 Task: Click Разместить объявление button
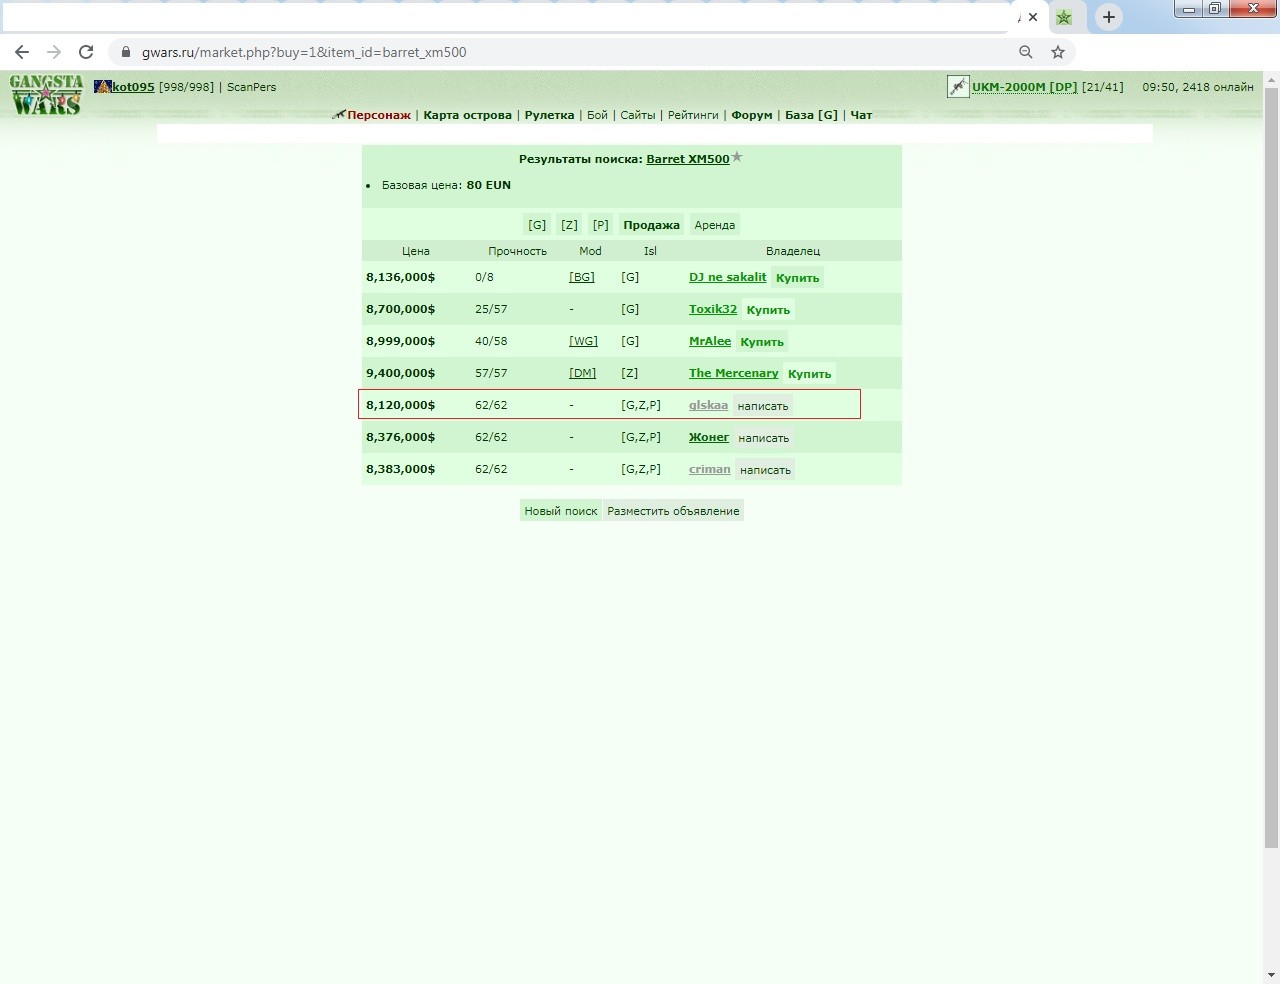(x=673, y=511)
